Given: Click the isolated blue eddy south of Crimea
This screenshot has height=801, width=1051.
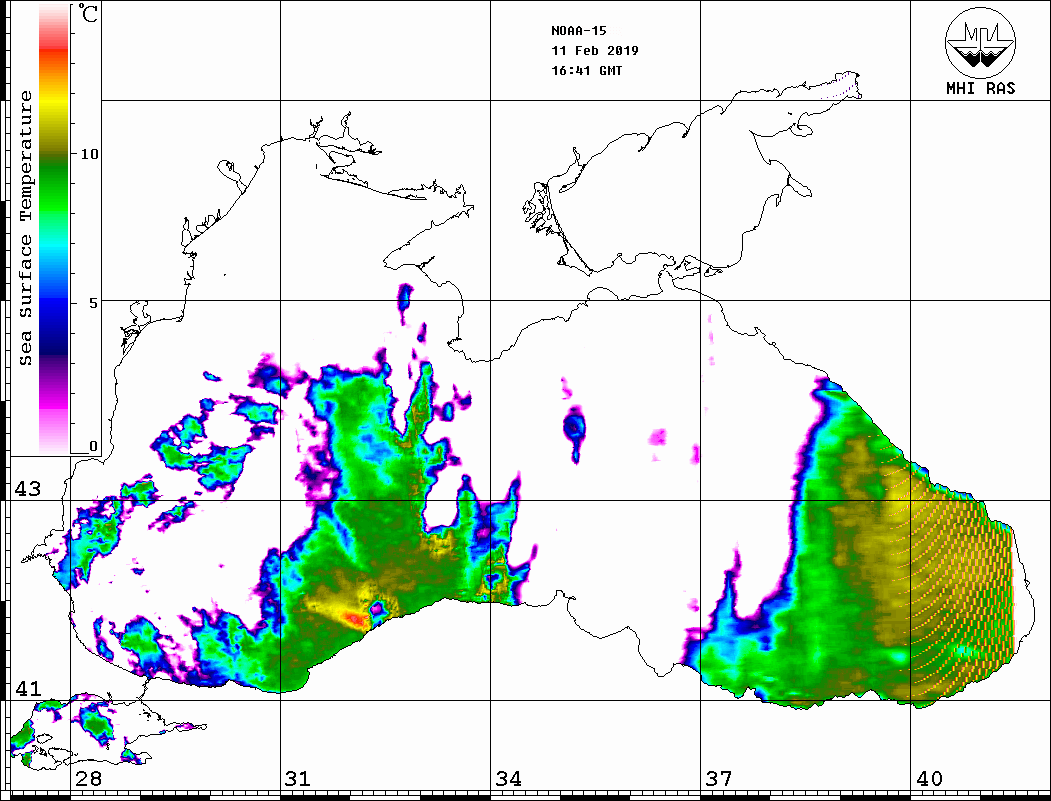Looking at the screenshot, I should (x=574, y=429).
